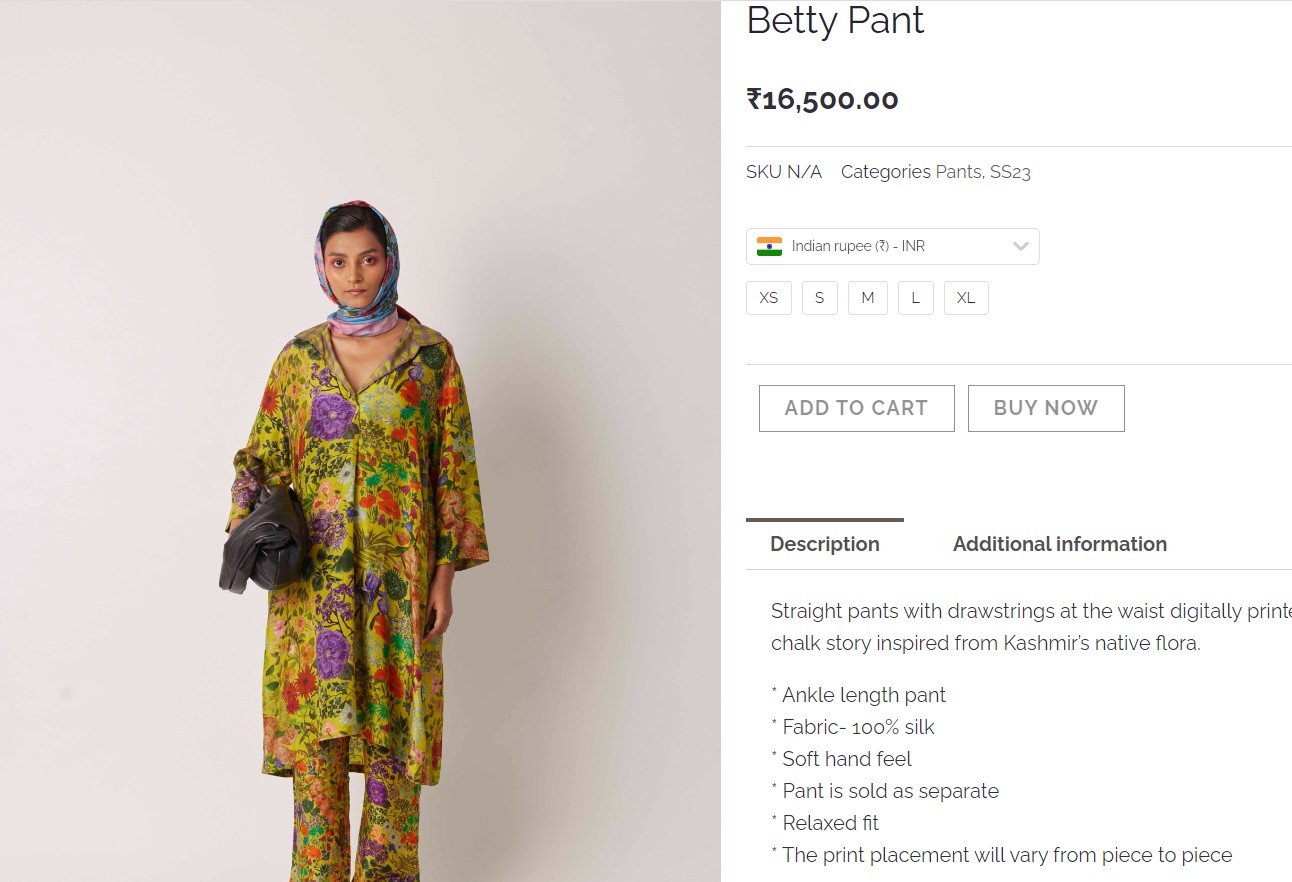The image size is (1292, 882).
Task: Follow the Pants category link
Action: [957, 172]
